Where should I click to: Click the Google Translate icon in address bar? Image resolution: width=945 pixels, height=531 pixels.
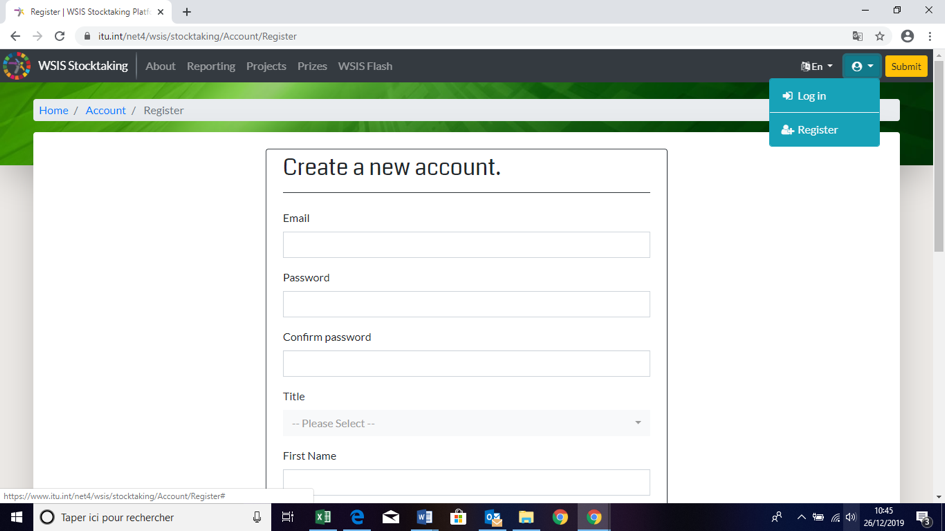tap(857, 36)
